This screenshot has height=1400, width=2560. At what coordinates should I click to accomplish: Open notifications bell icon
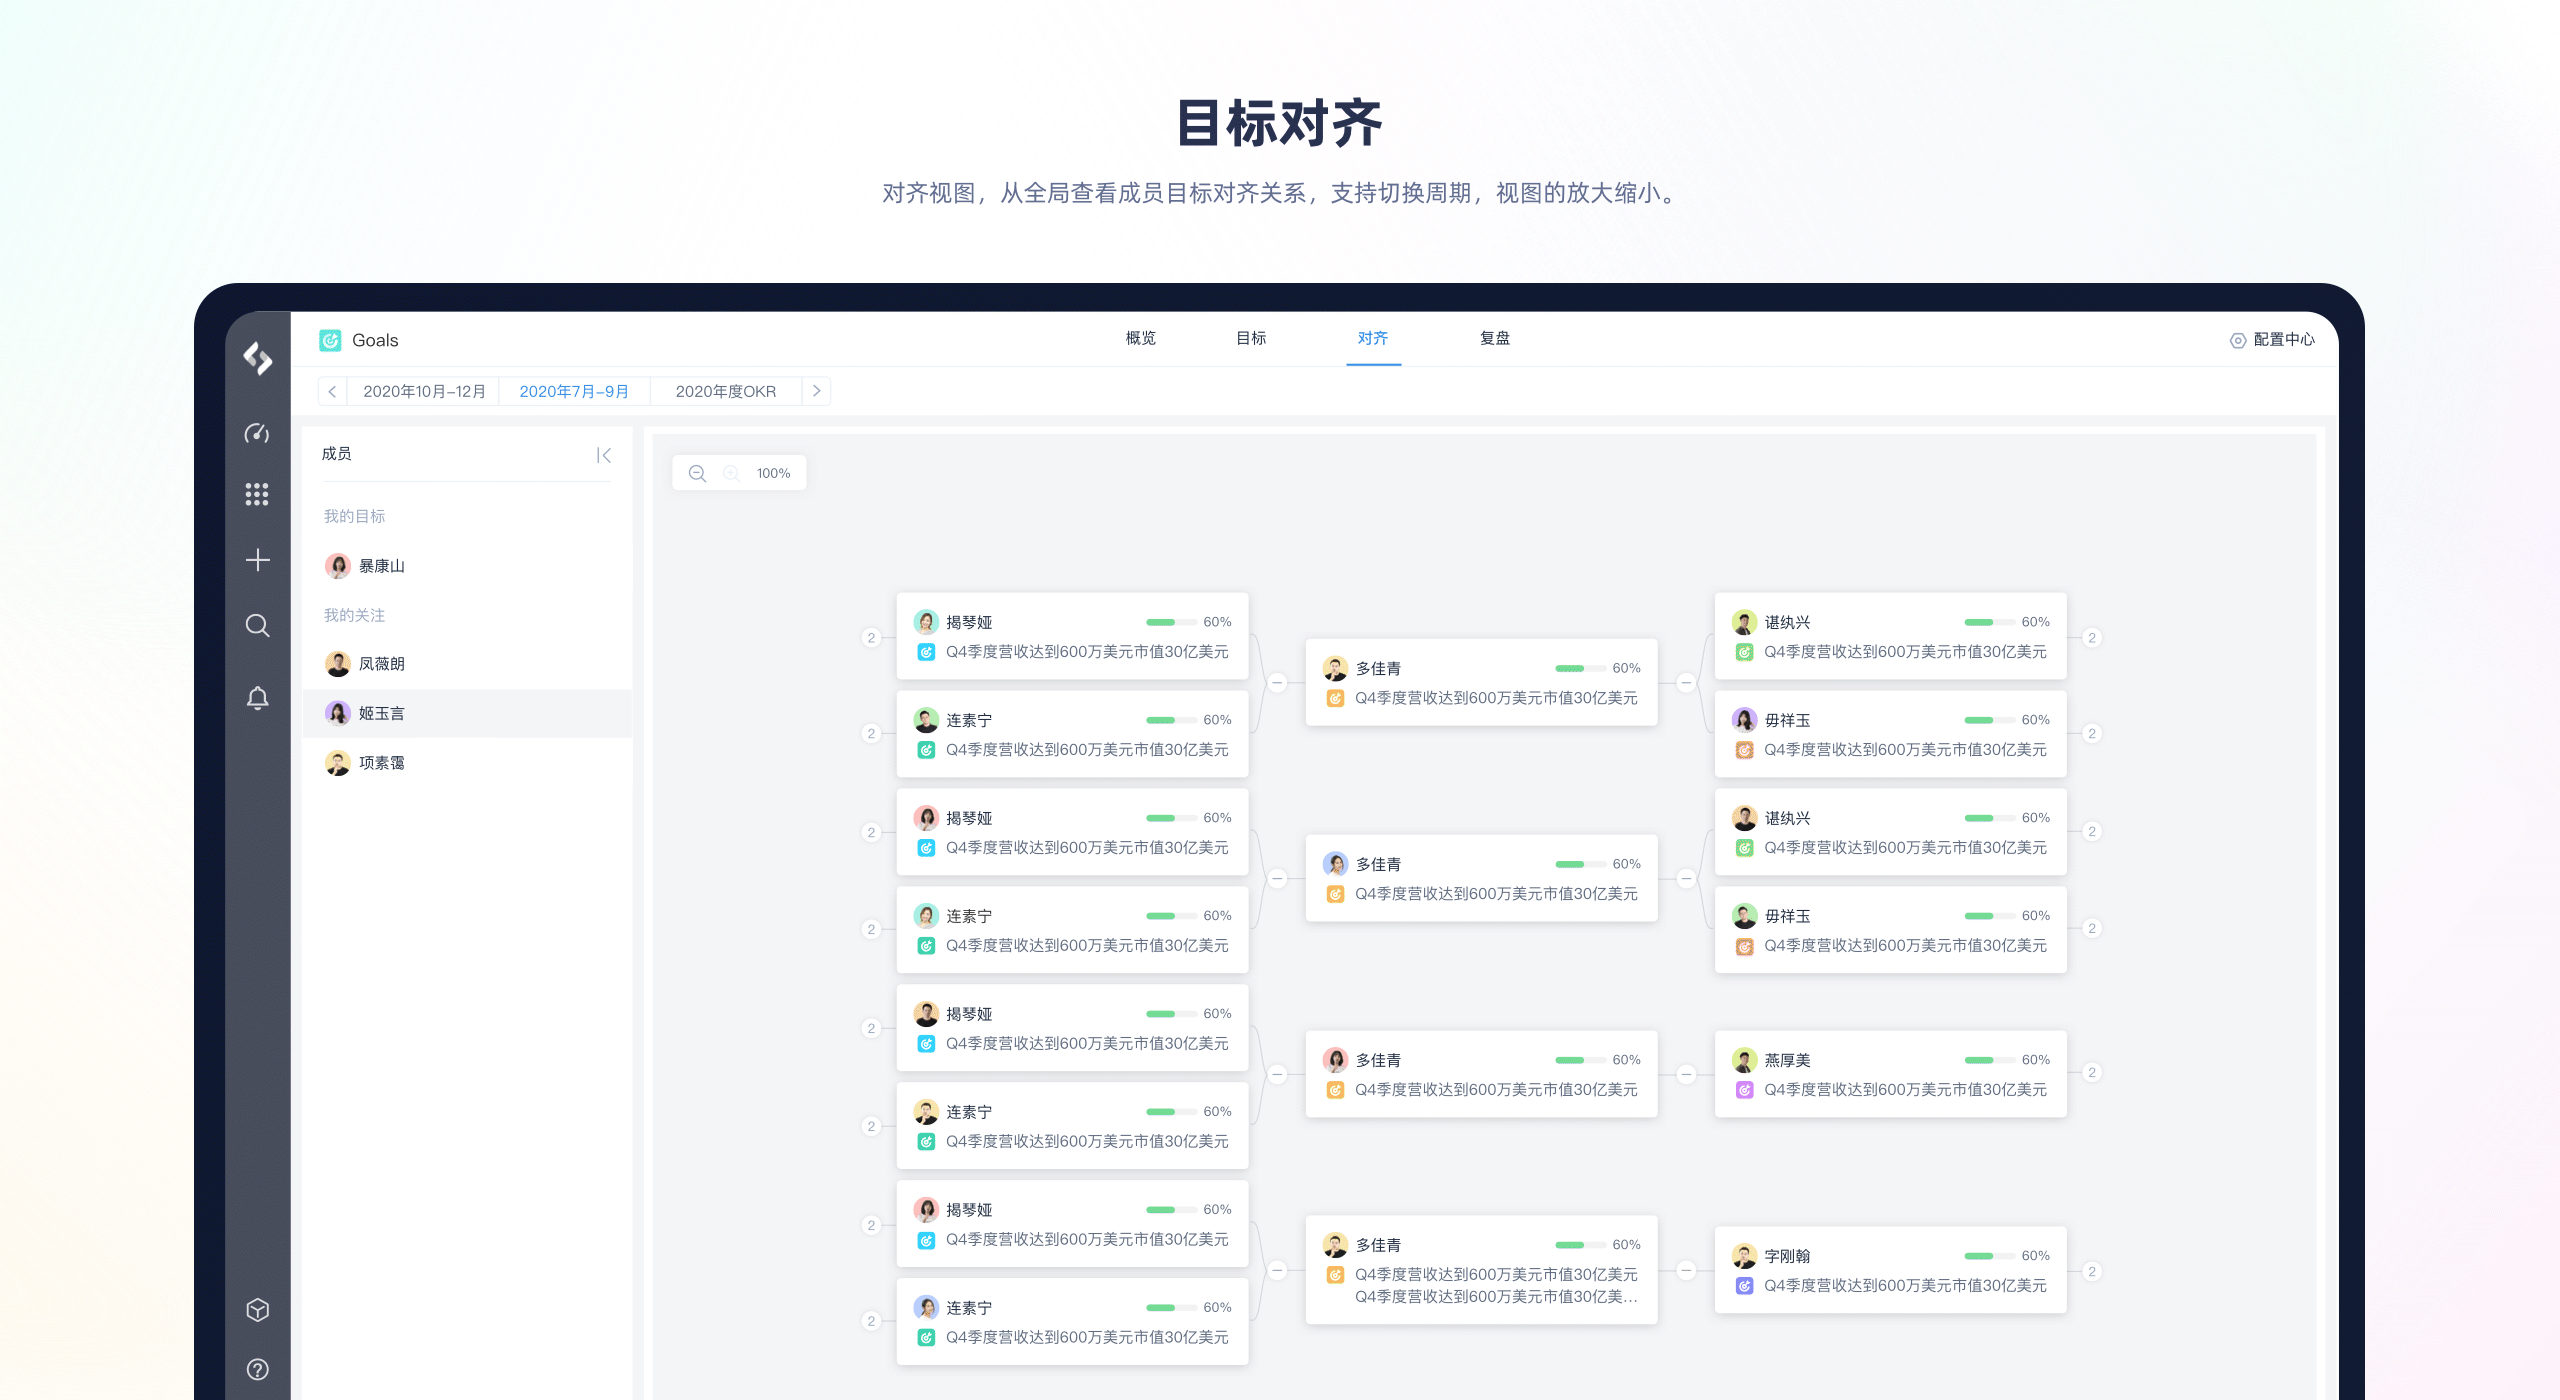click(257, 697)
